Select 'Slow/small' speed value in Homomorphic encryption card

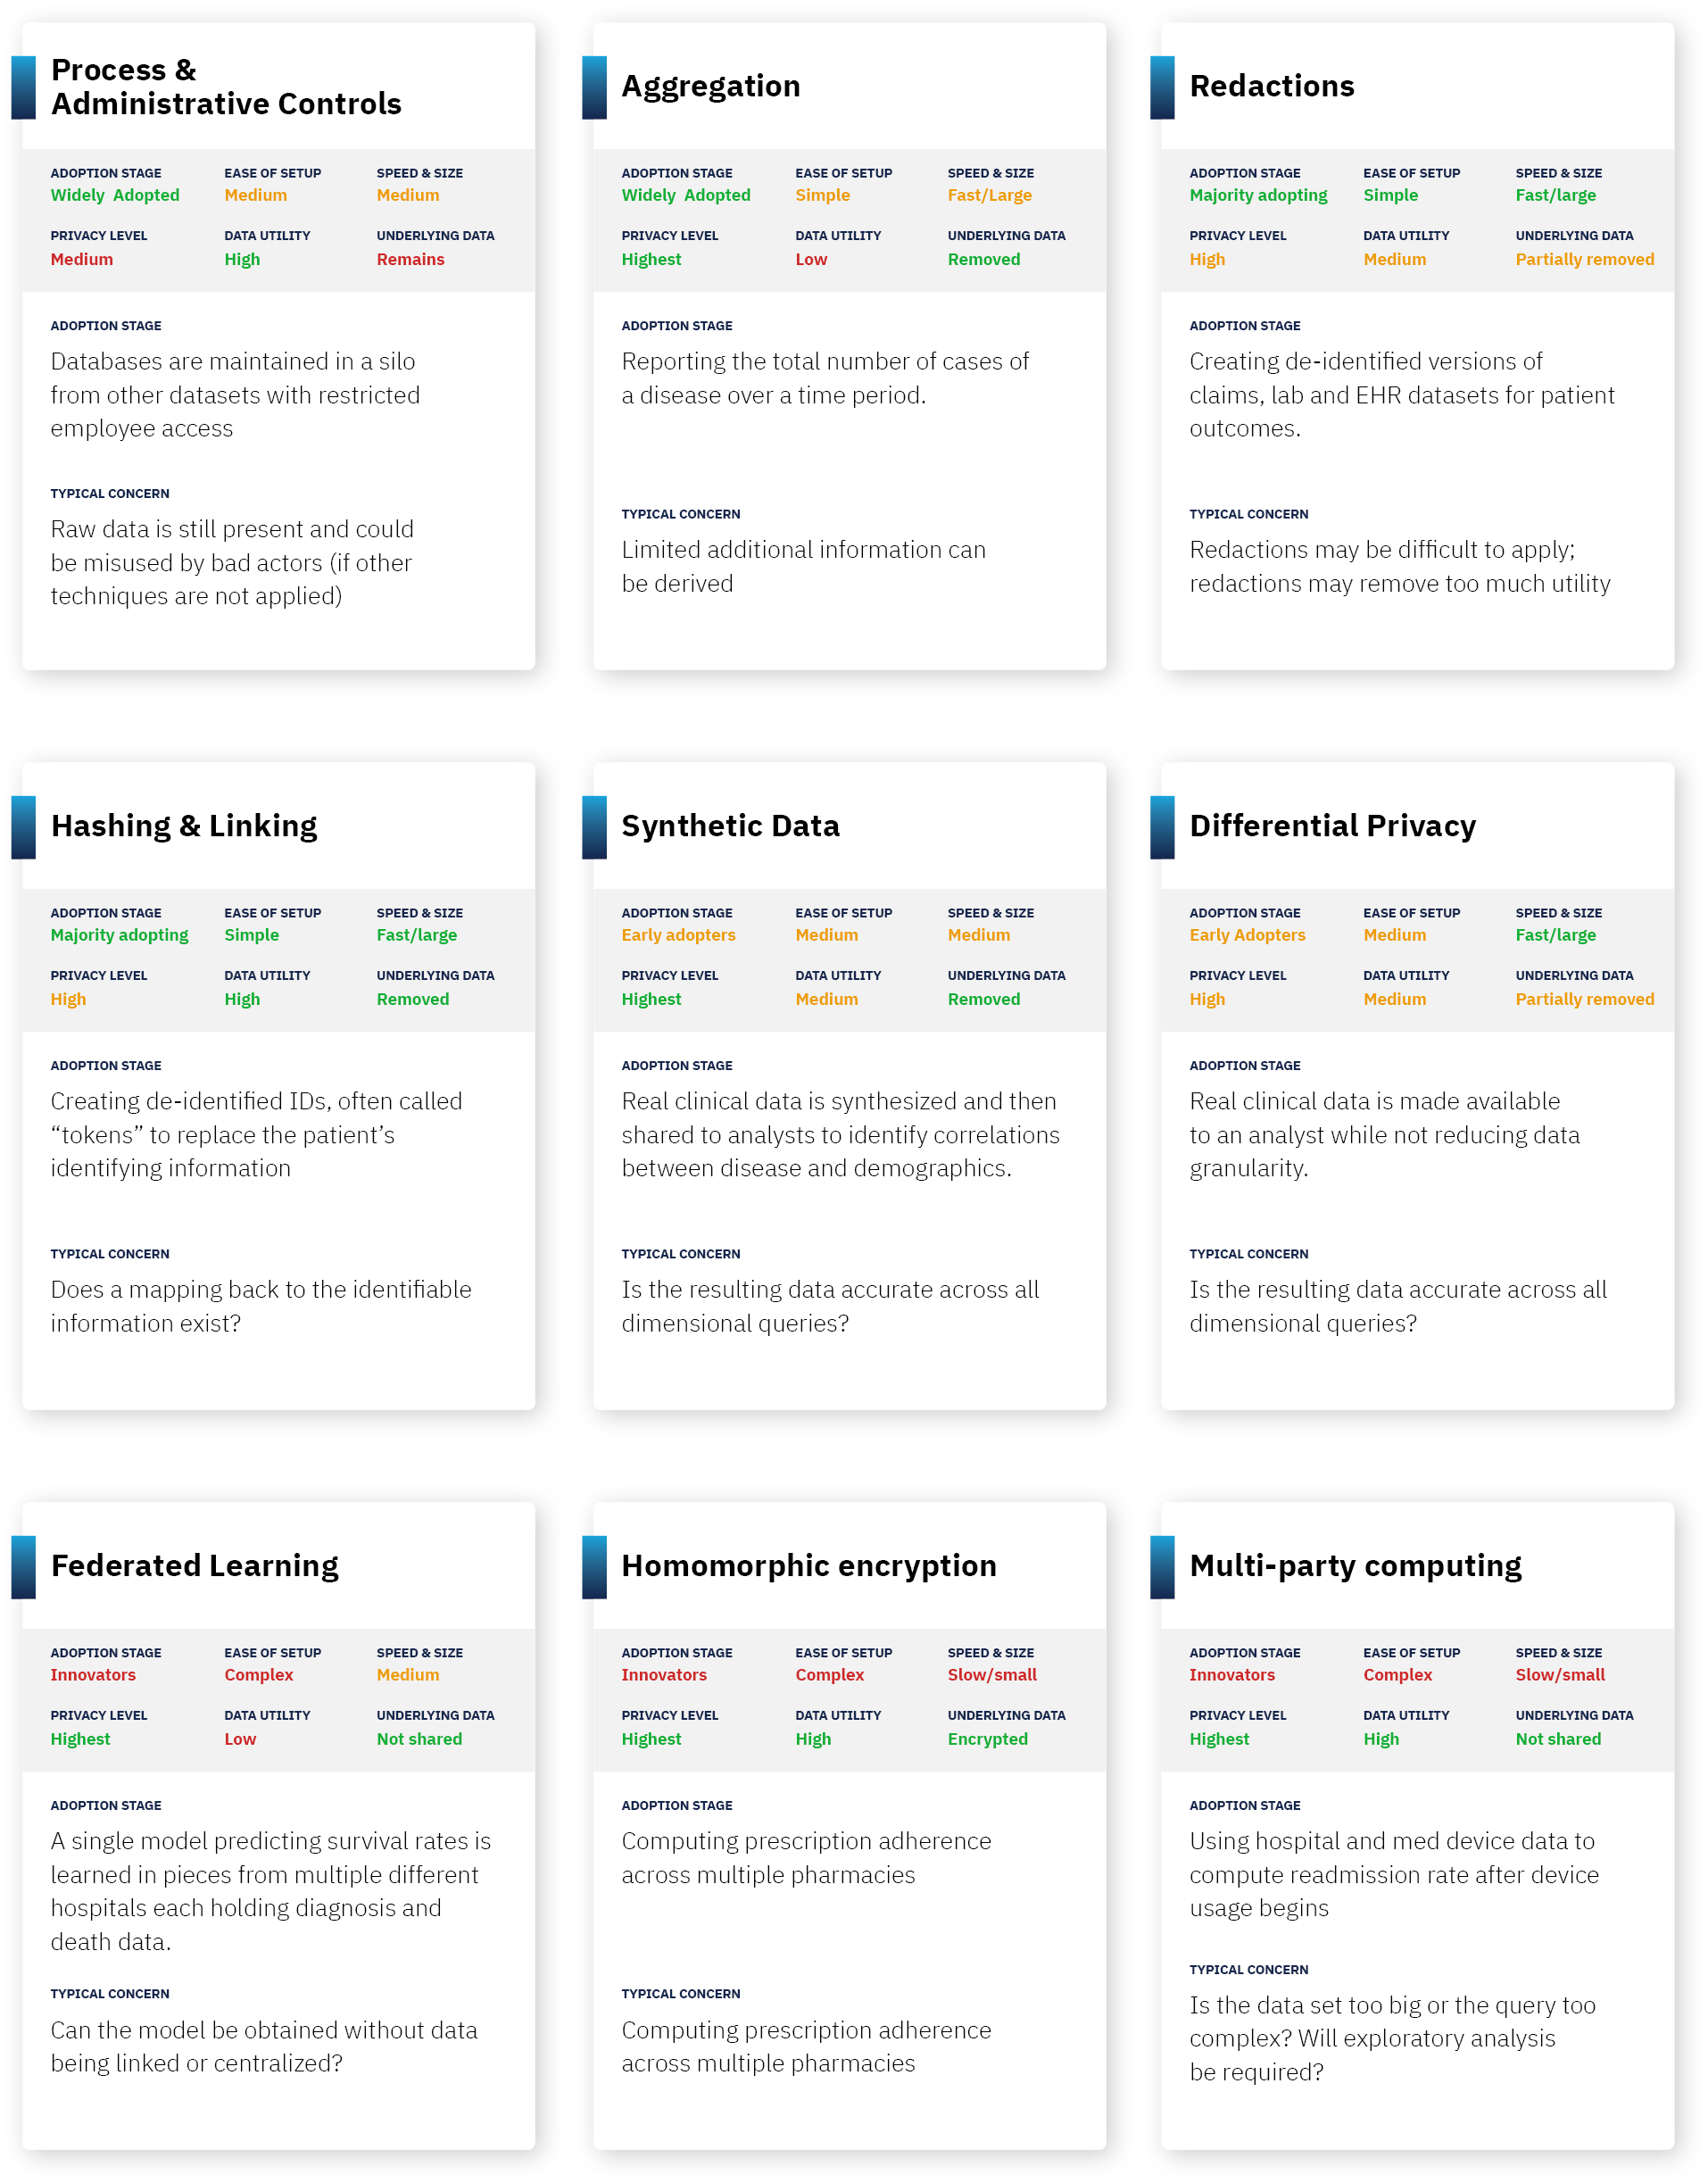coord(992,1676)
